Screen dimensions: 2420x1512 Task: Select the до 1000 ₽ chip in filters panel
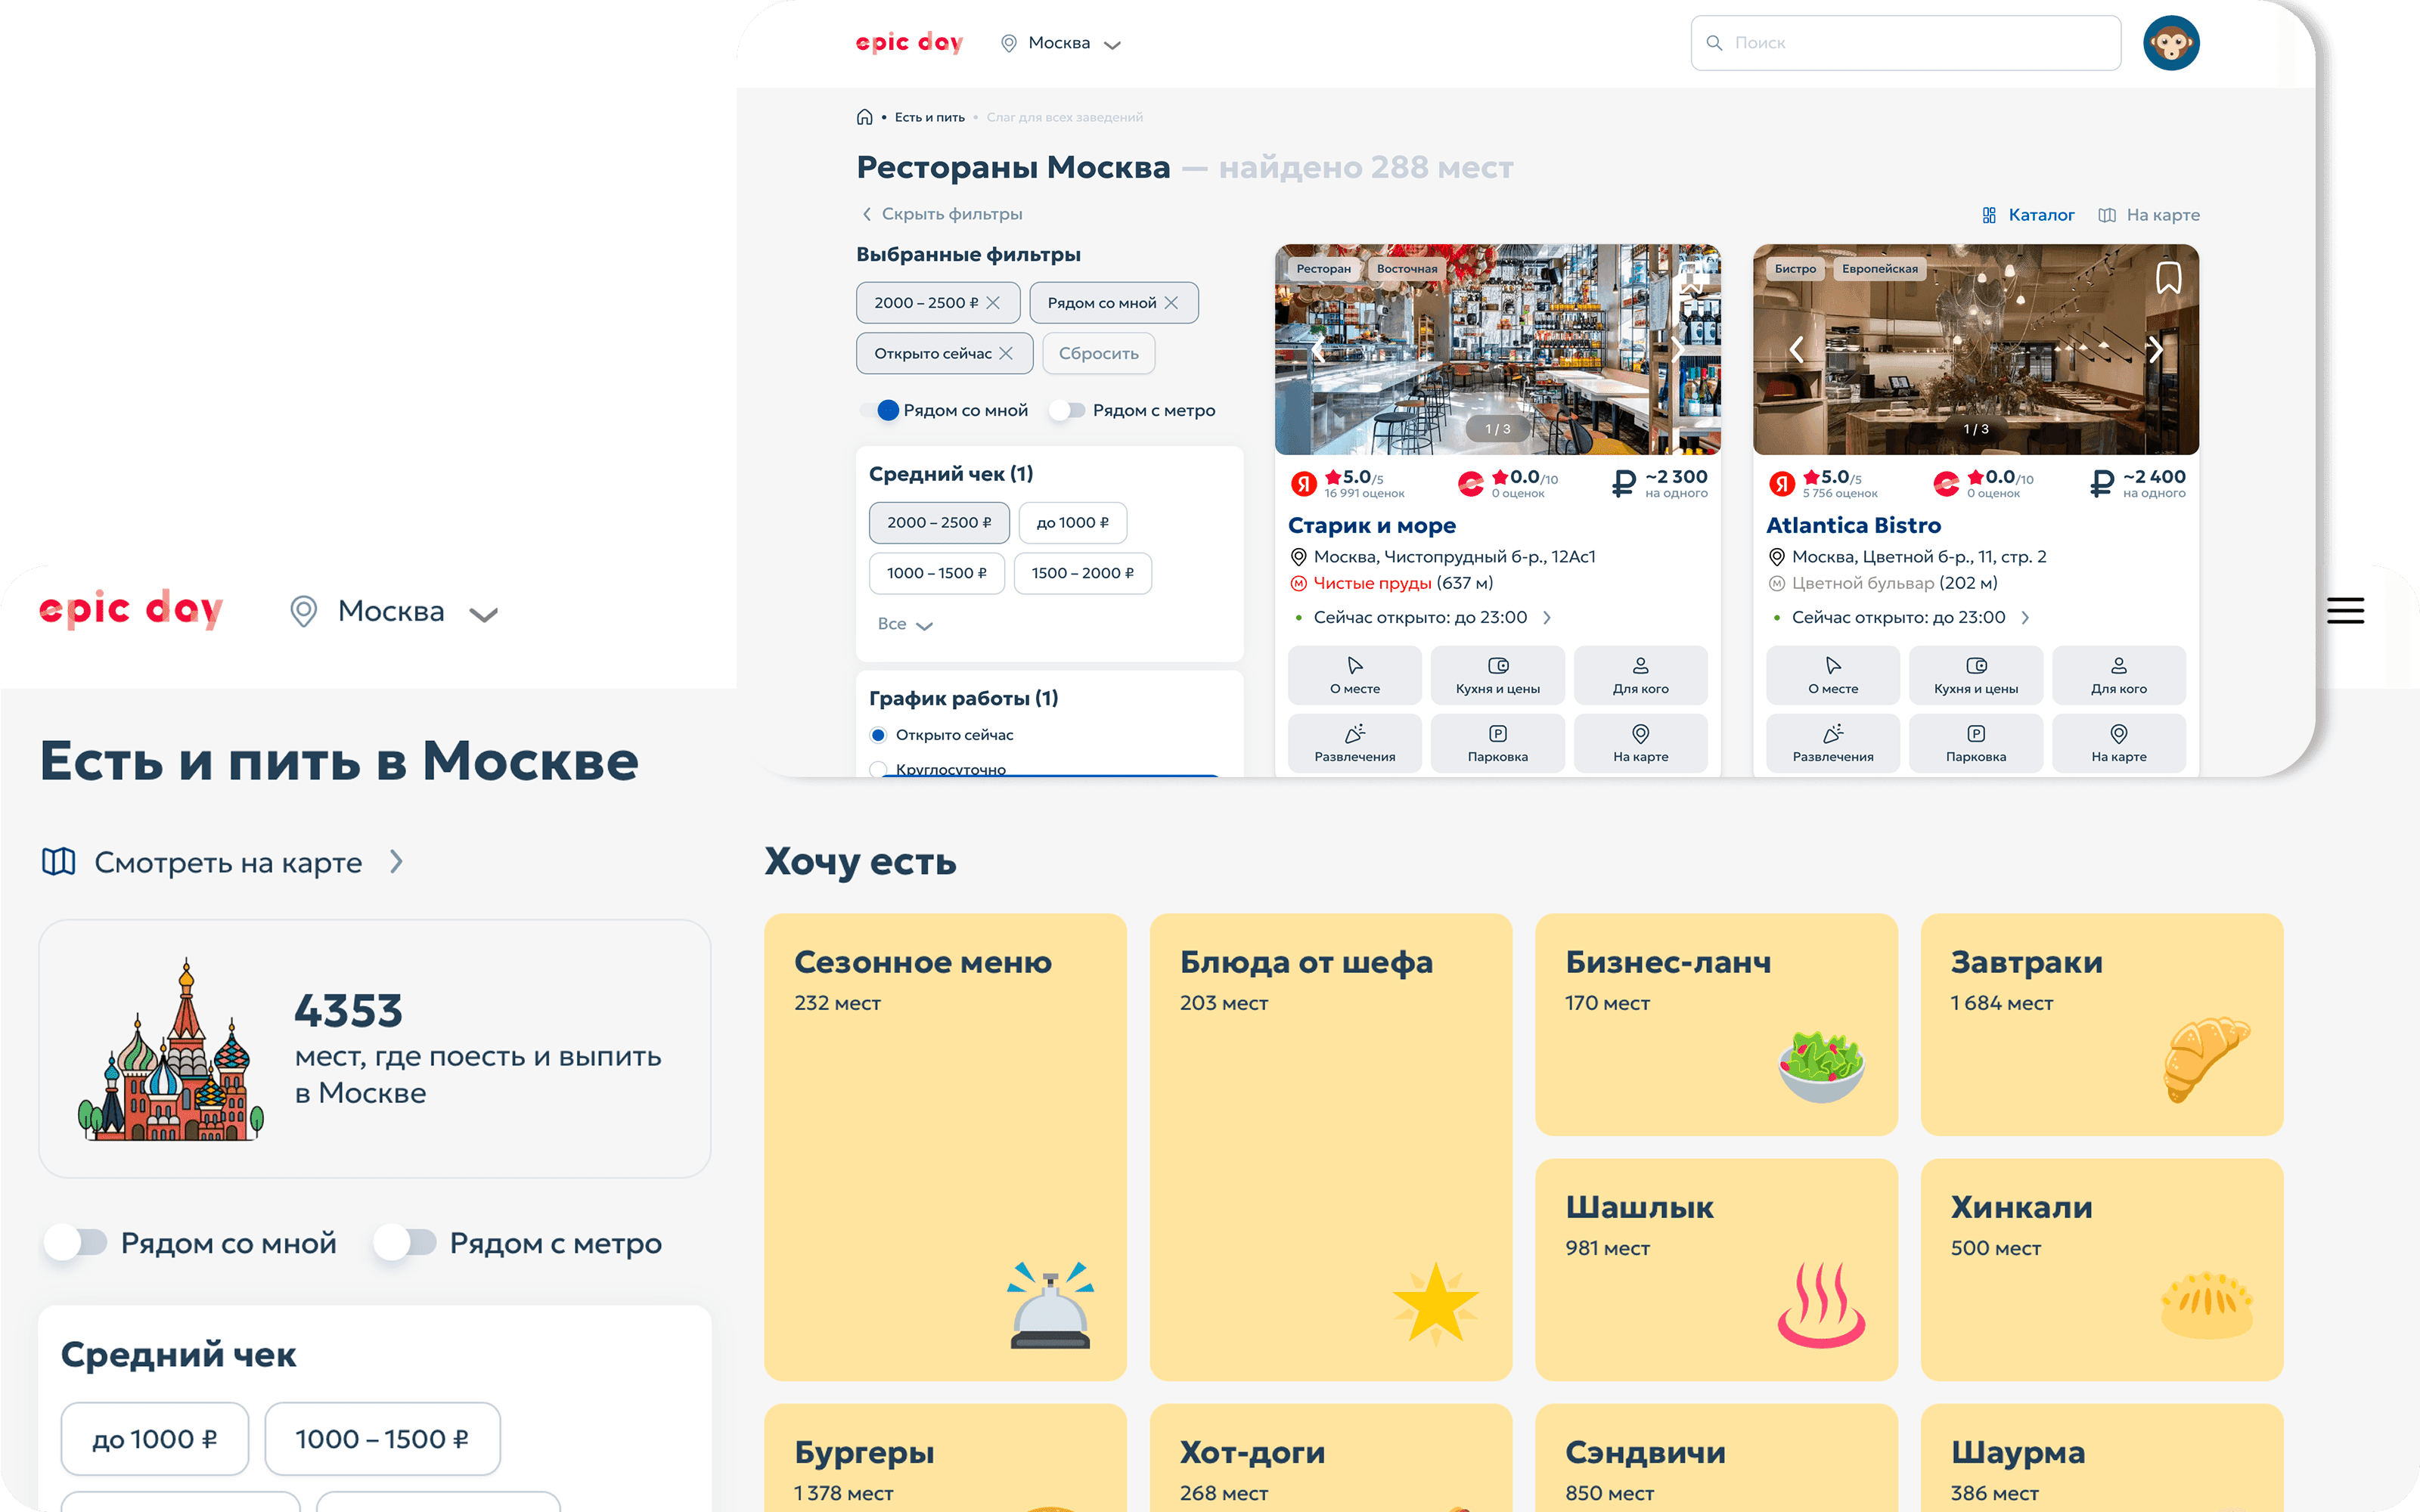coord(1072,523)
